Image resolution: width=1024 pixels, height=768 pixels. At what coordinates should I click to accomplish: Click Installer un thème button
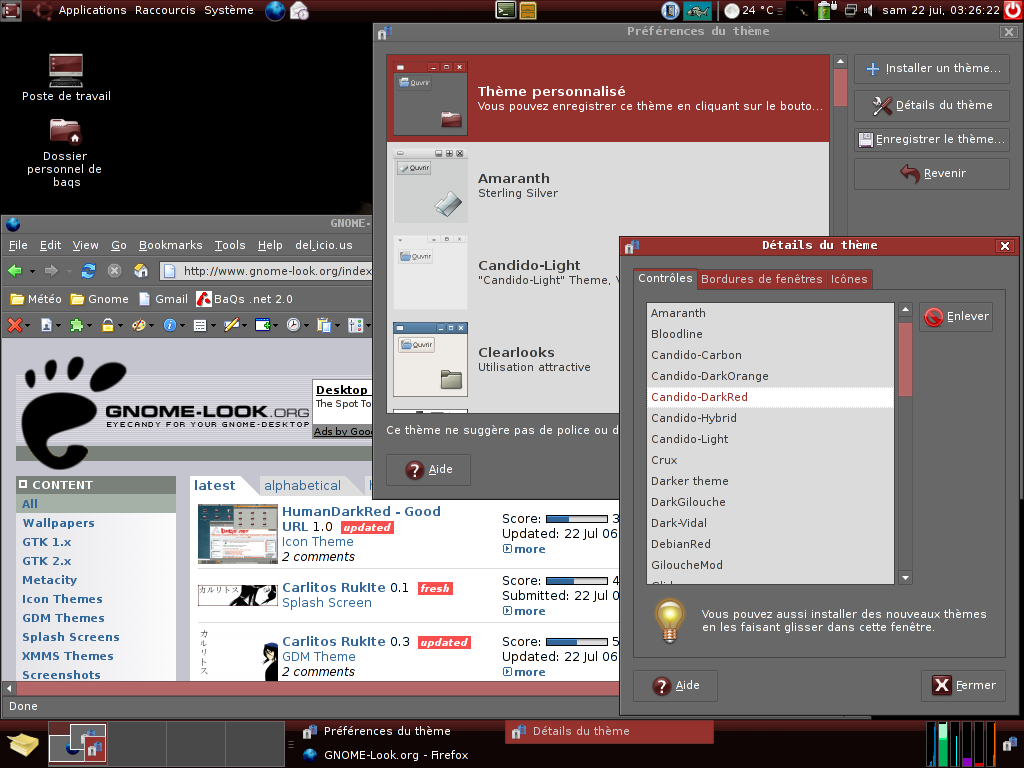coord(932,69)
